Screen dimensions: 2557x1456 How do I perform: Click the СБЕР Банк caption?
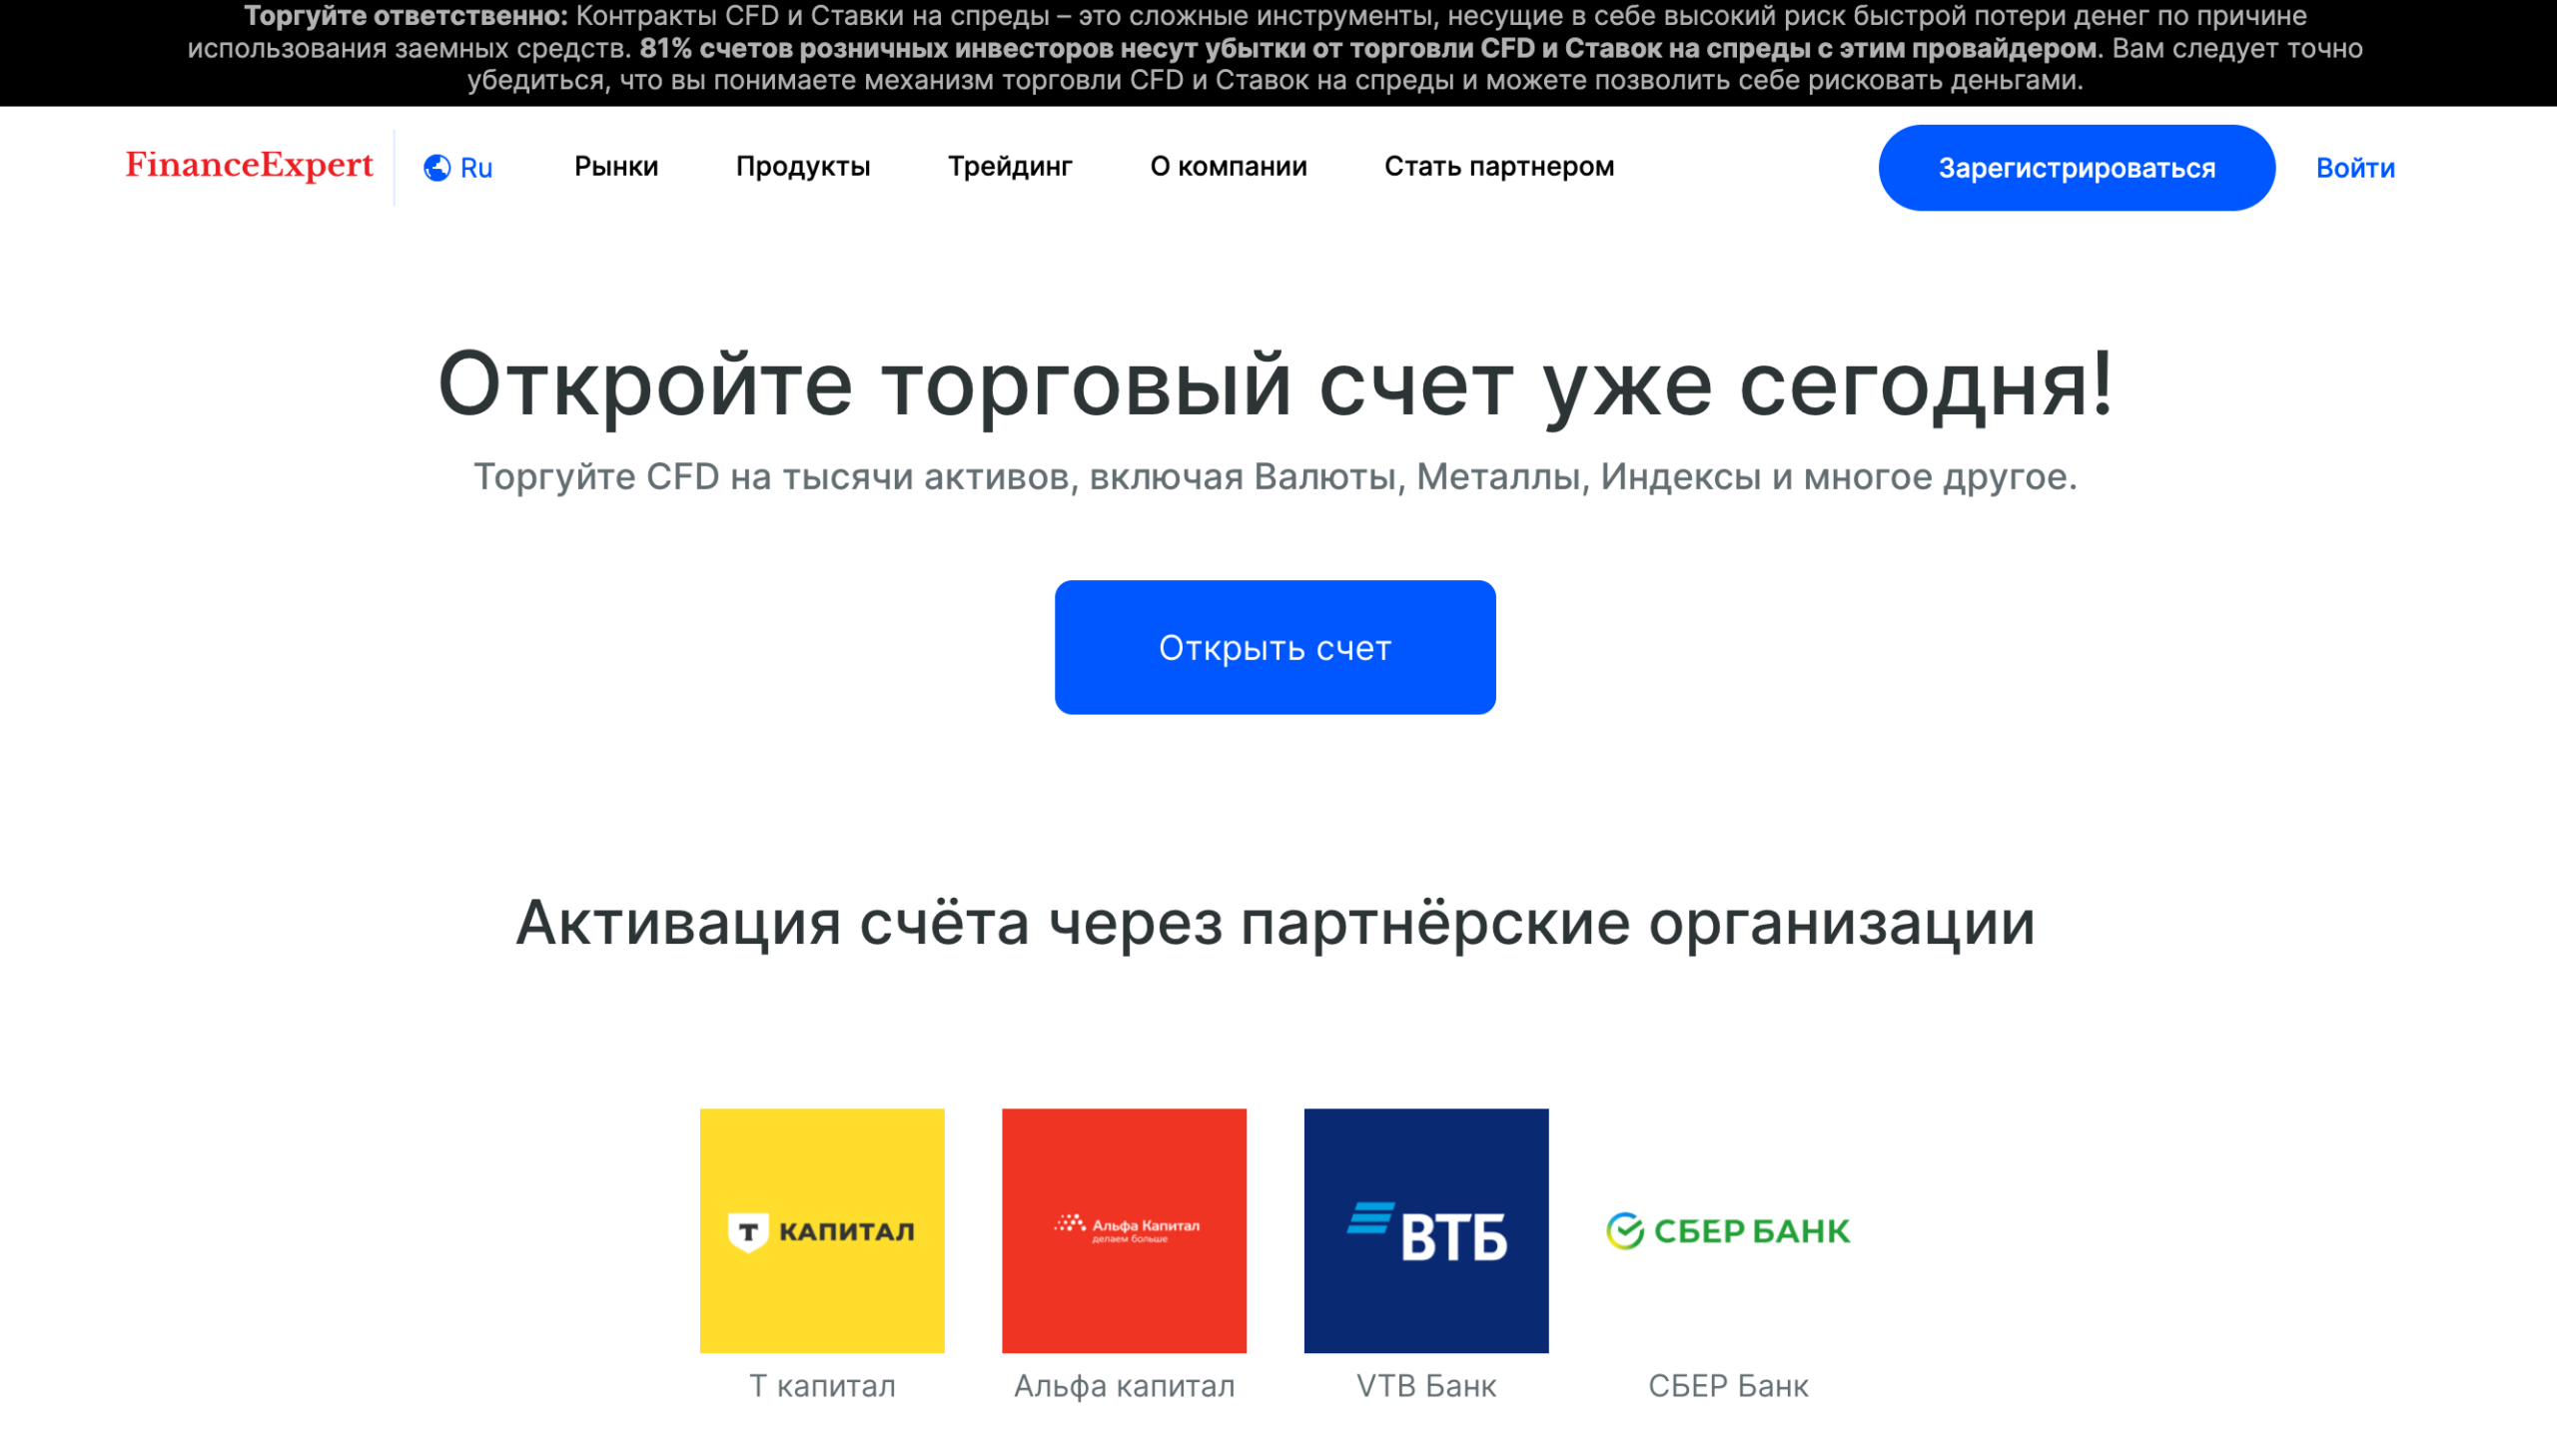(x=1728, y=1386)
